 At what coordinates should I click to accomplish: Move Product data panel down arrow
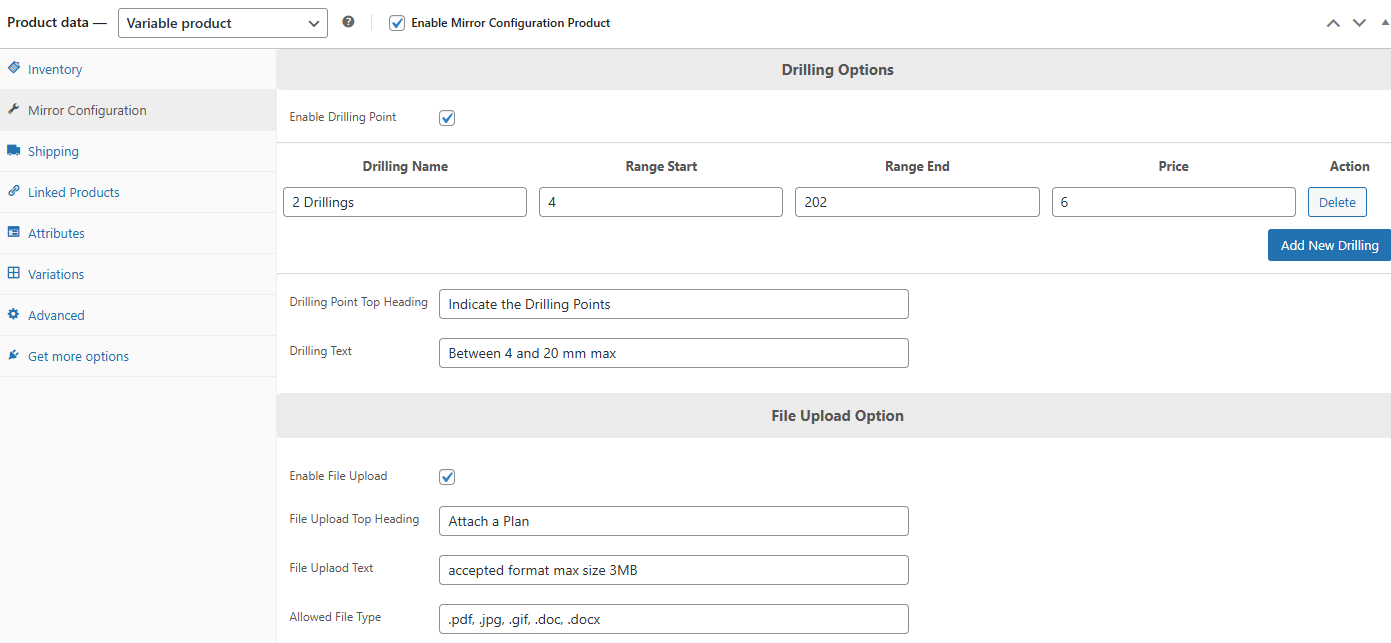click(1359, 23)
